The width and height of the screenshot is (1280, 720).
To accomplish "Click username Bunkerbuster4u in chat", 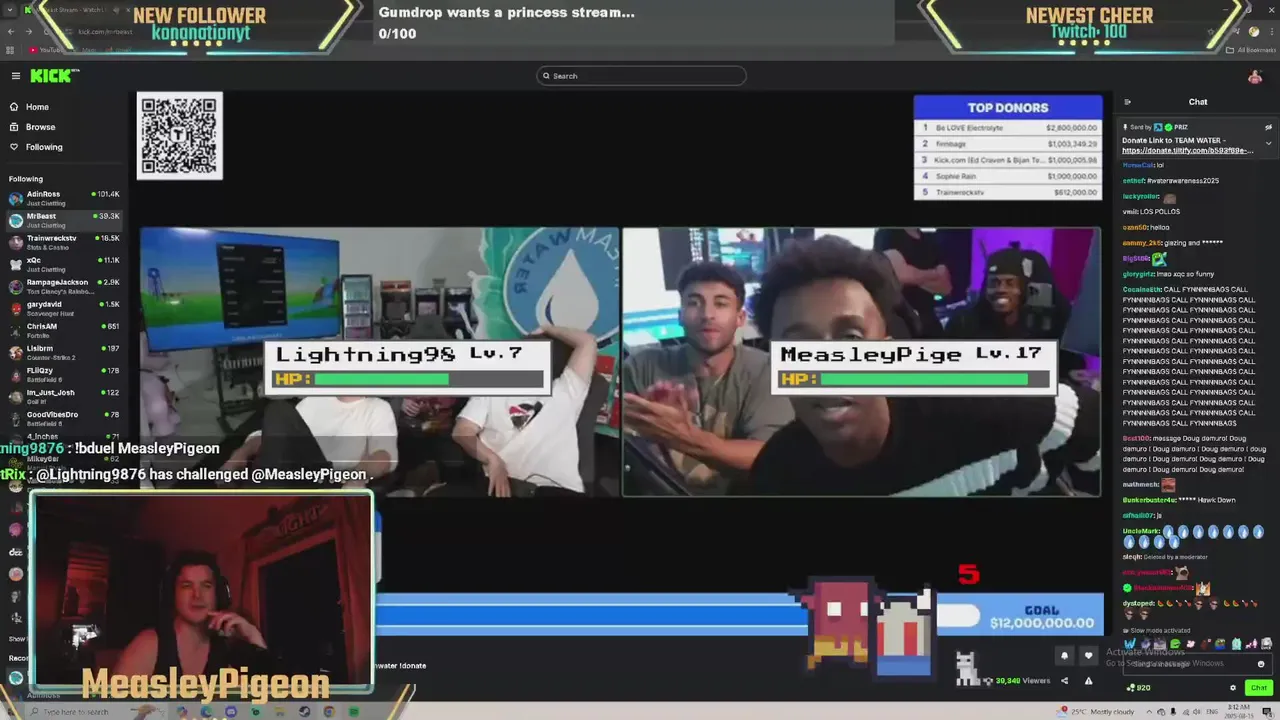I will (x=1150, y=500).
